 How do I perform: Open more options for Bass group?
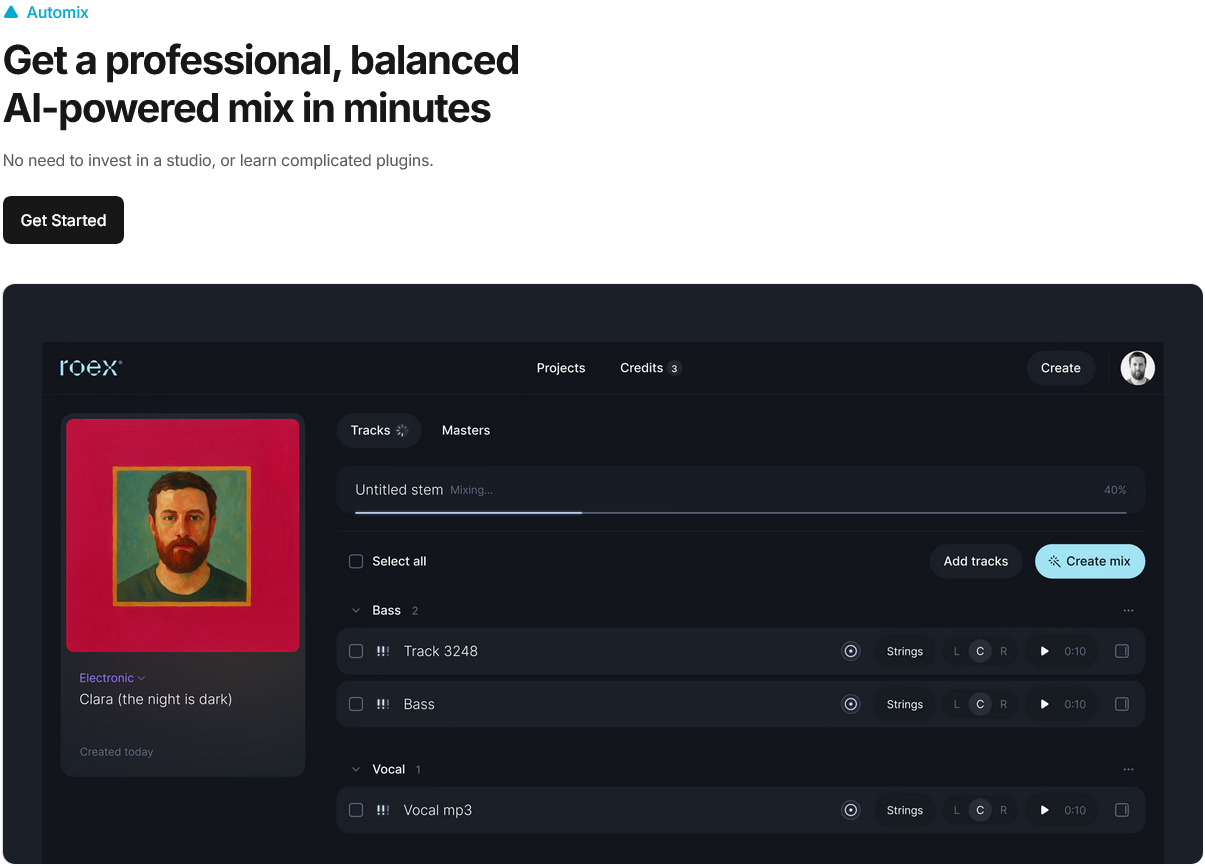(1128, 610)
